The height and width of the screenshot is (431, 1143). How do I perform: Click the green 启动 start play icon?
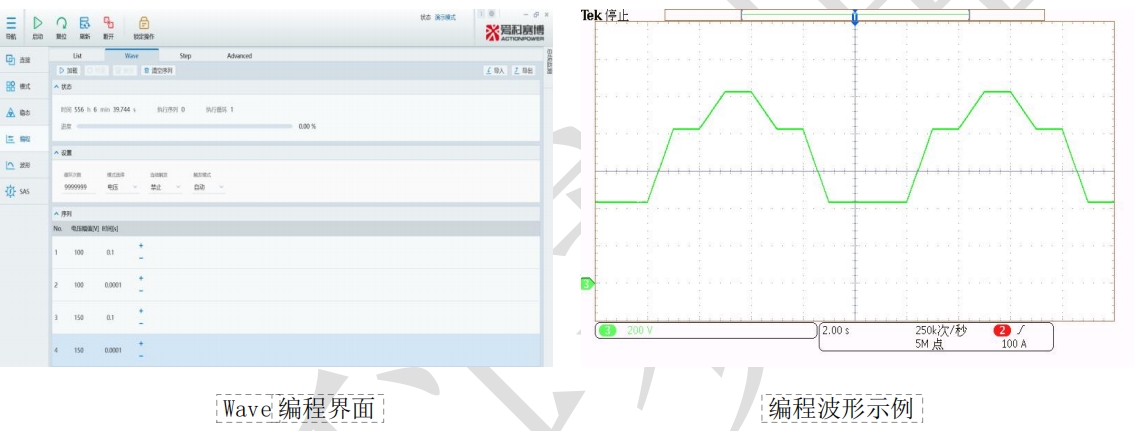pos(38,23)
